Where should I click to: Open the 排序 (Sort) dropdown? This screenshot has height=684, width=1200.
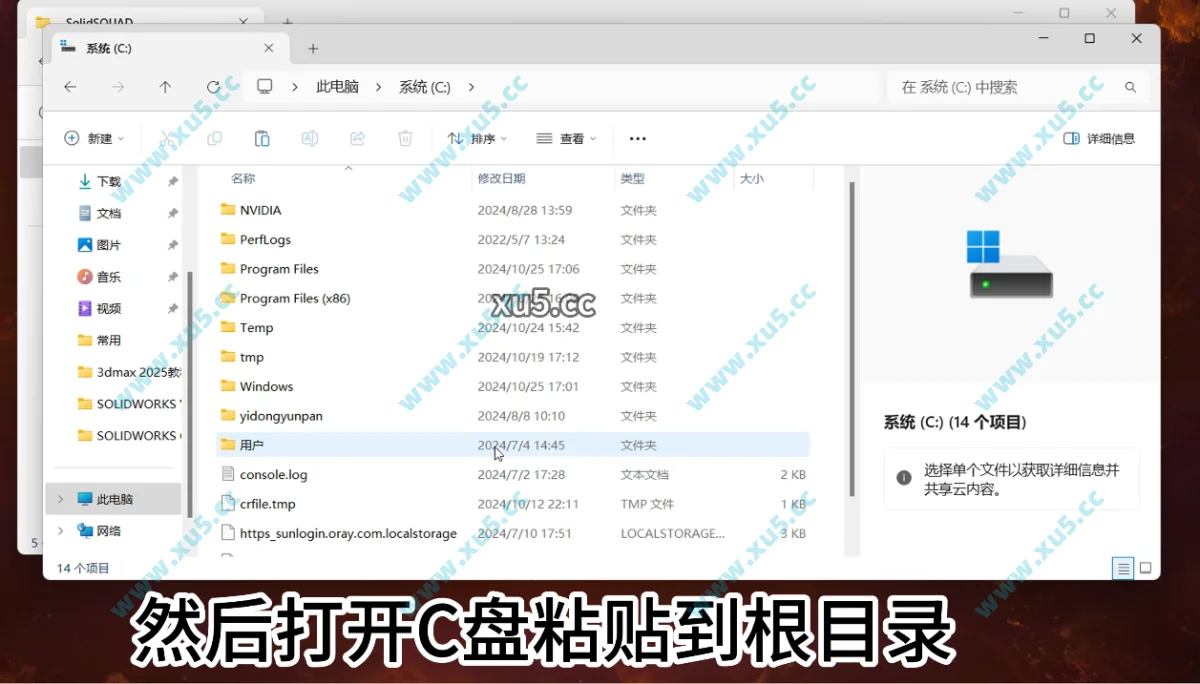pyautogui.click(x=478, y=138)
